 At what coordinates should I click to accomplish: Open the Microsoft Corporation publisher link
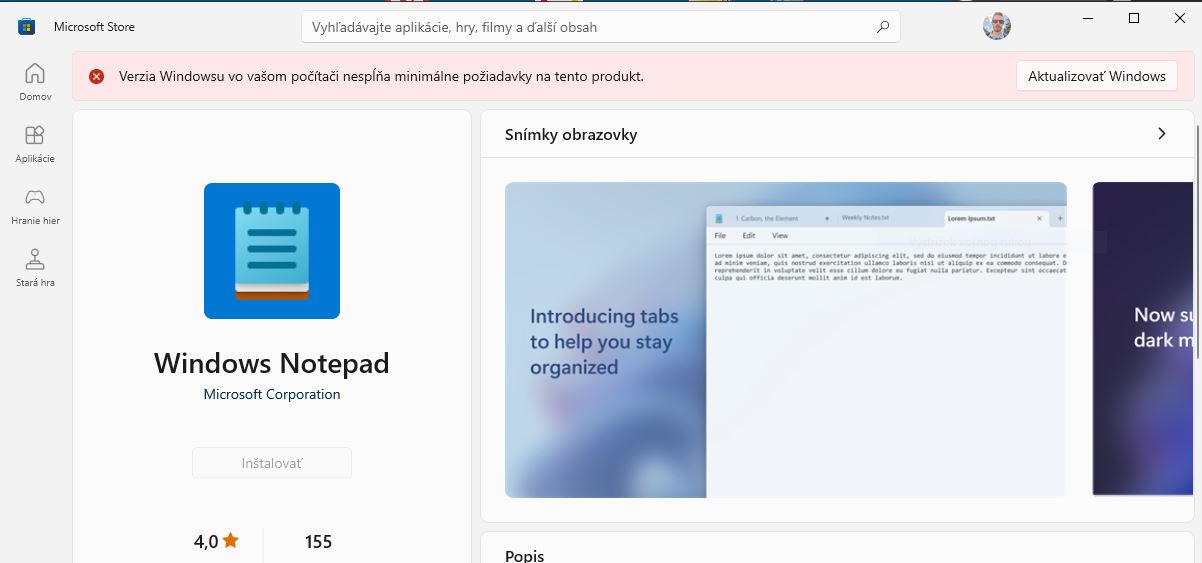(x=272, y=394)
